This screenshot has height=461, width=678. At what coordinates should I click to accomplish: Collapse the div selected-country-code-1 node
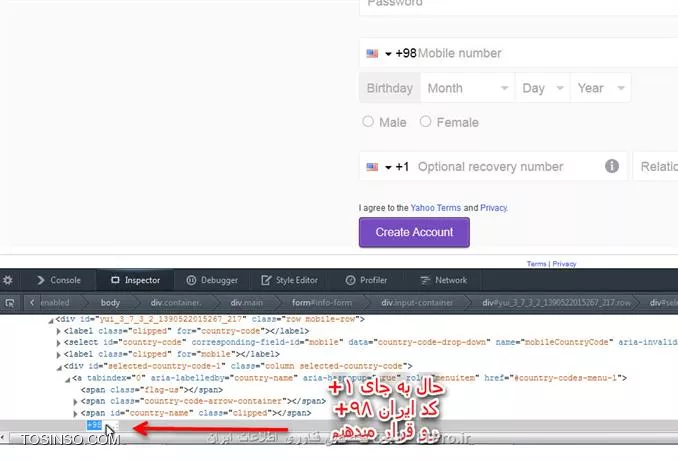59,368
